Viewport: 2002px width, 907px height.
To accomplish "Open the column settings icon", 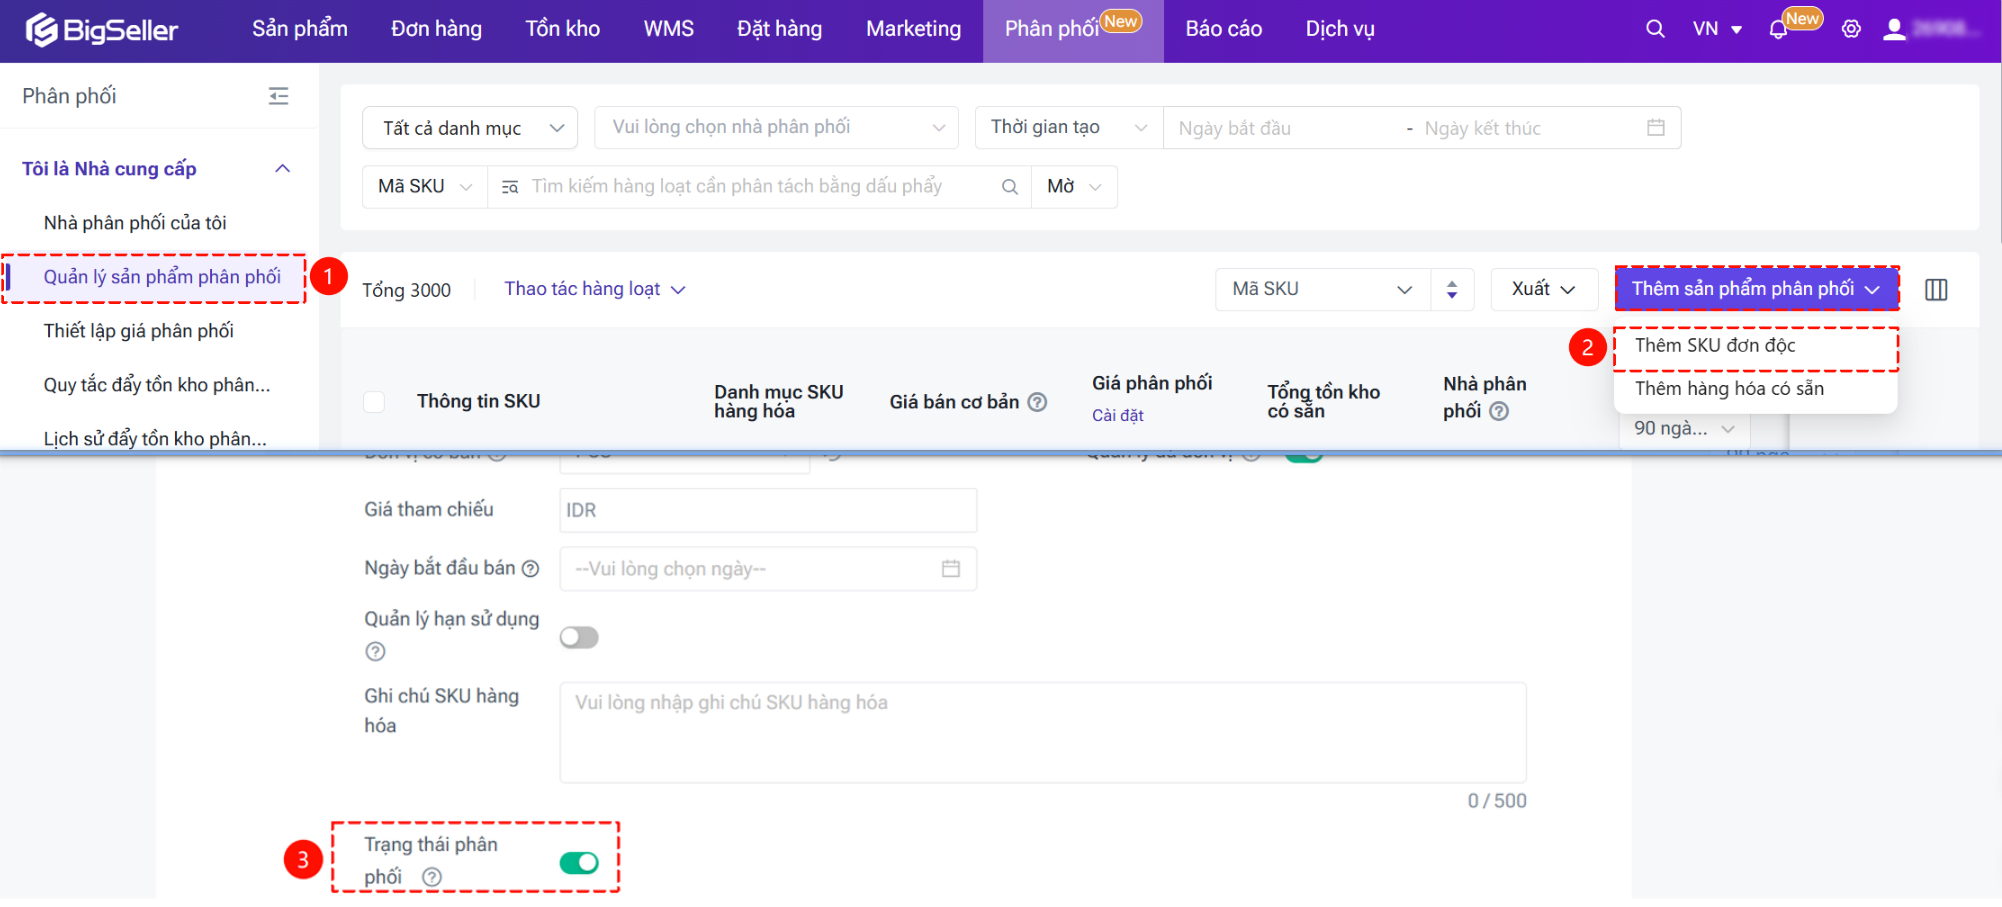I will click(1936, 290).
